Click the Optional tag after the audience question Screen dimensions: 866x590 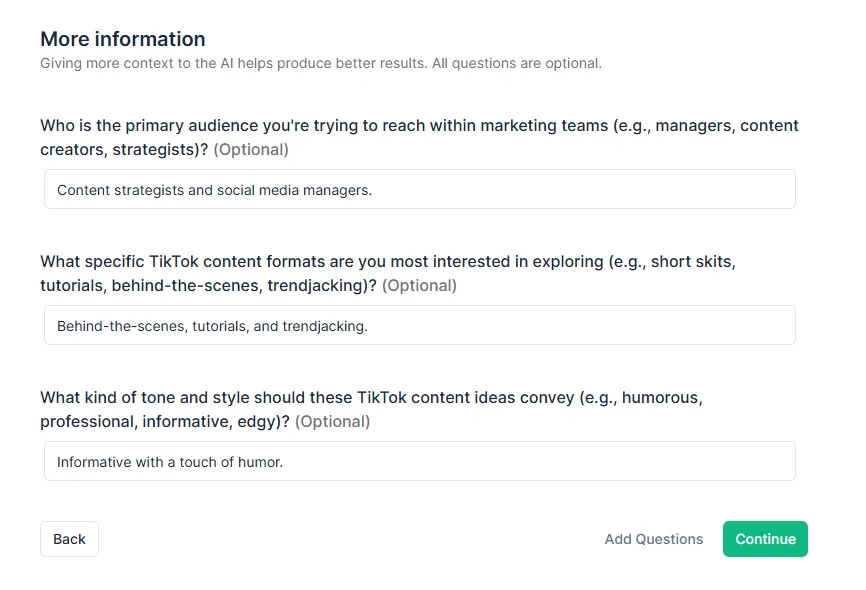(x=251, y=150)
